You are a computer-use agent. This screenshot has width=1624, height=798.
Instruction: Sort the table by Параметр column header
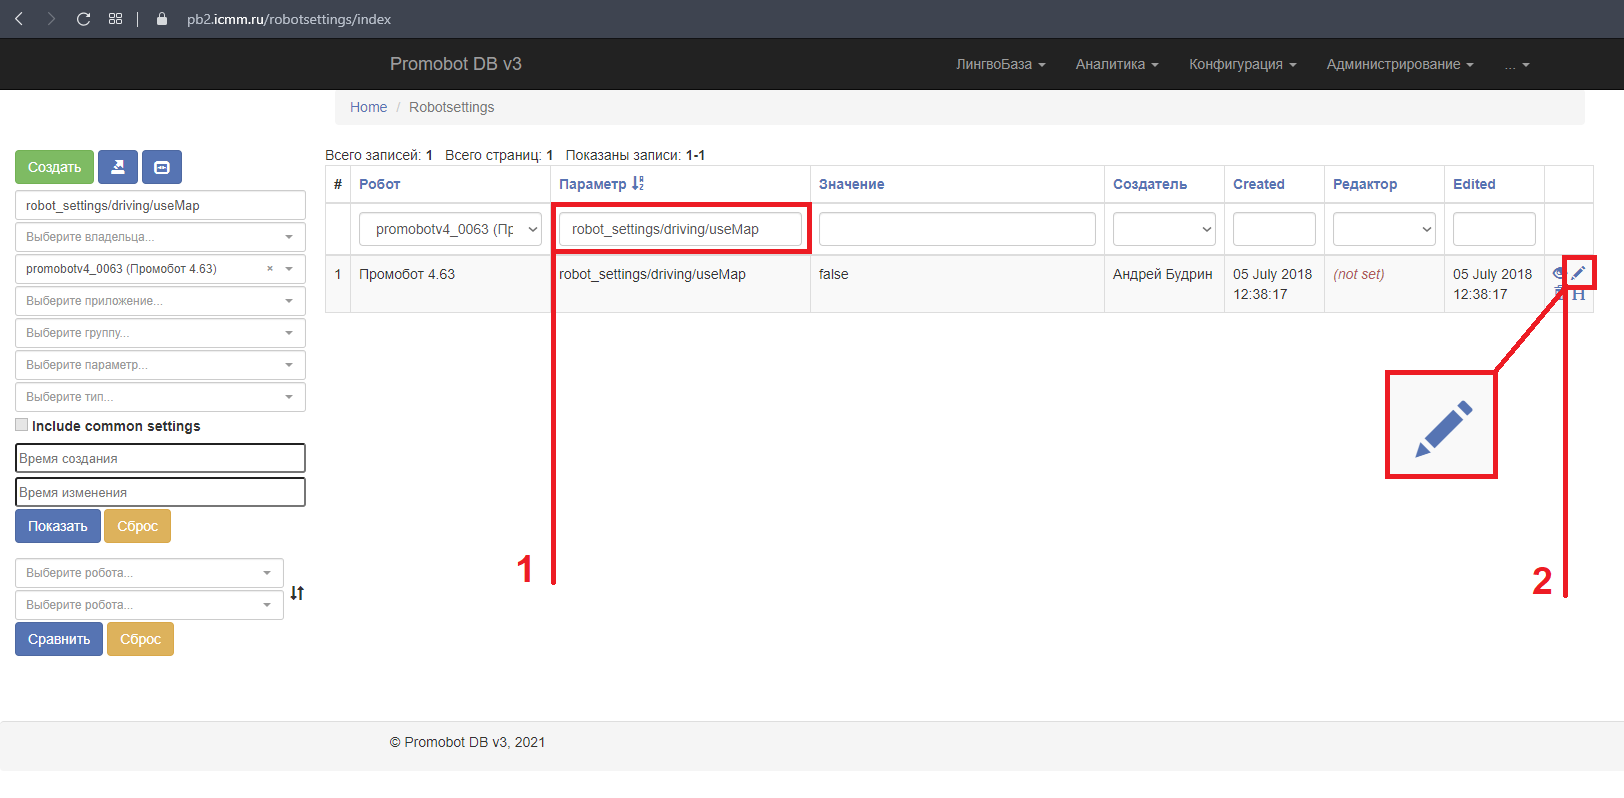(593, 184)
